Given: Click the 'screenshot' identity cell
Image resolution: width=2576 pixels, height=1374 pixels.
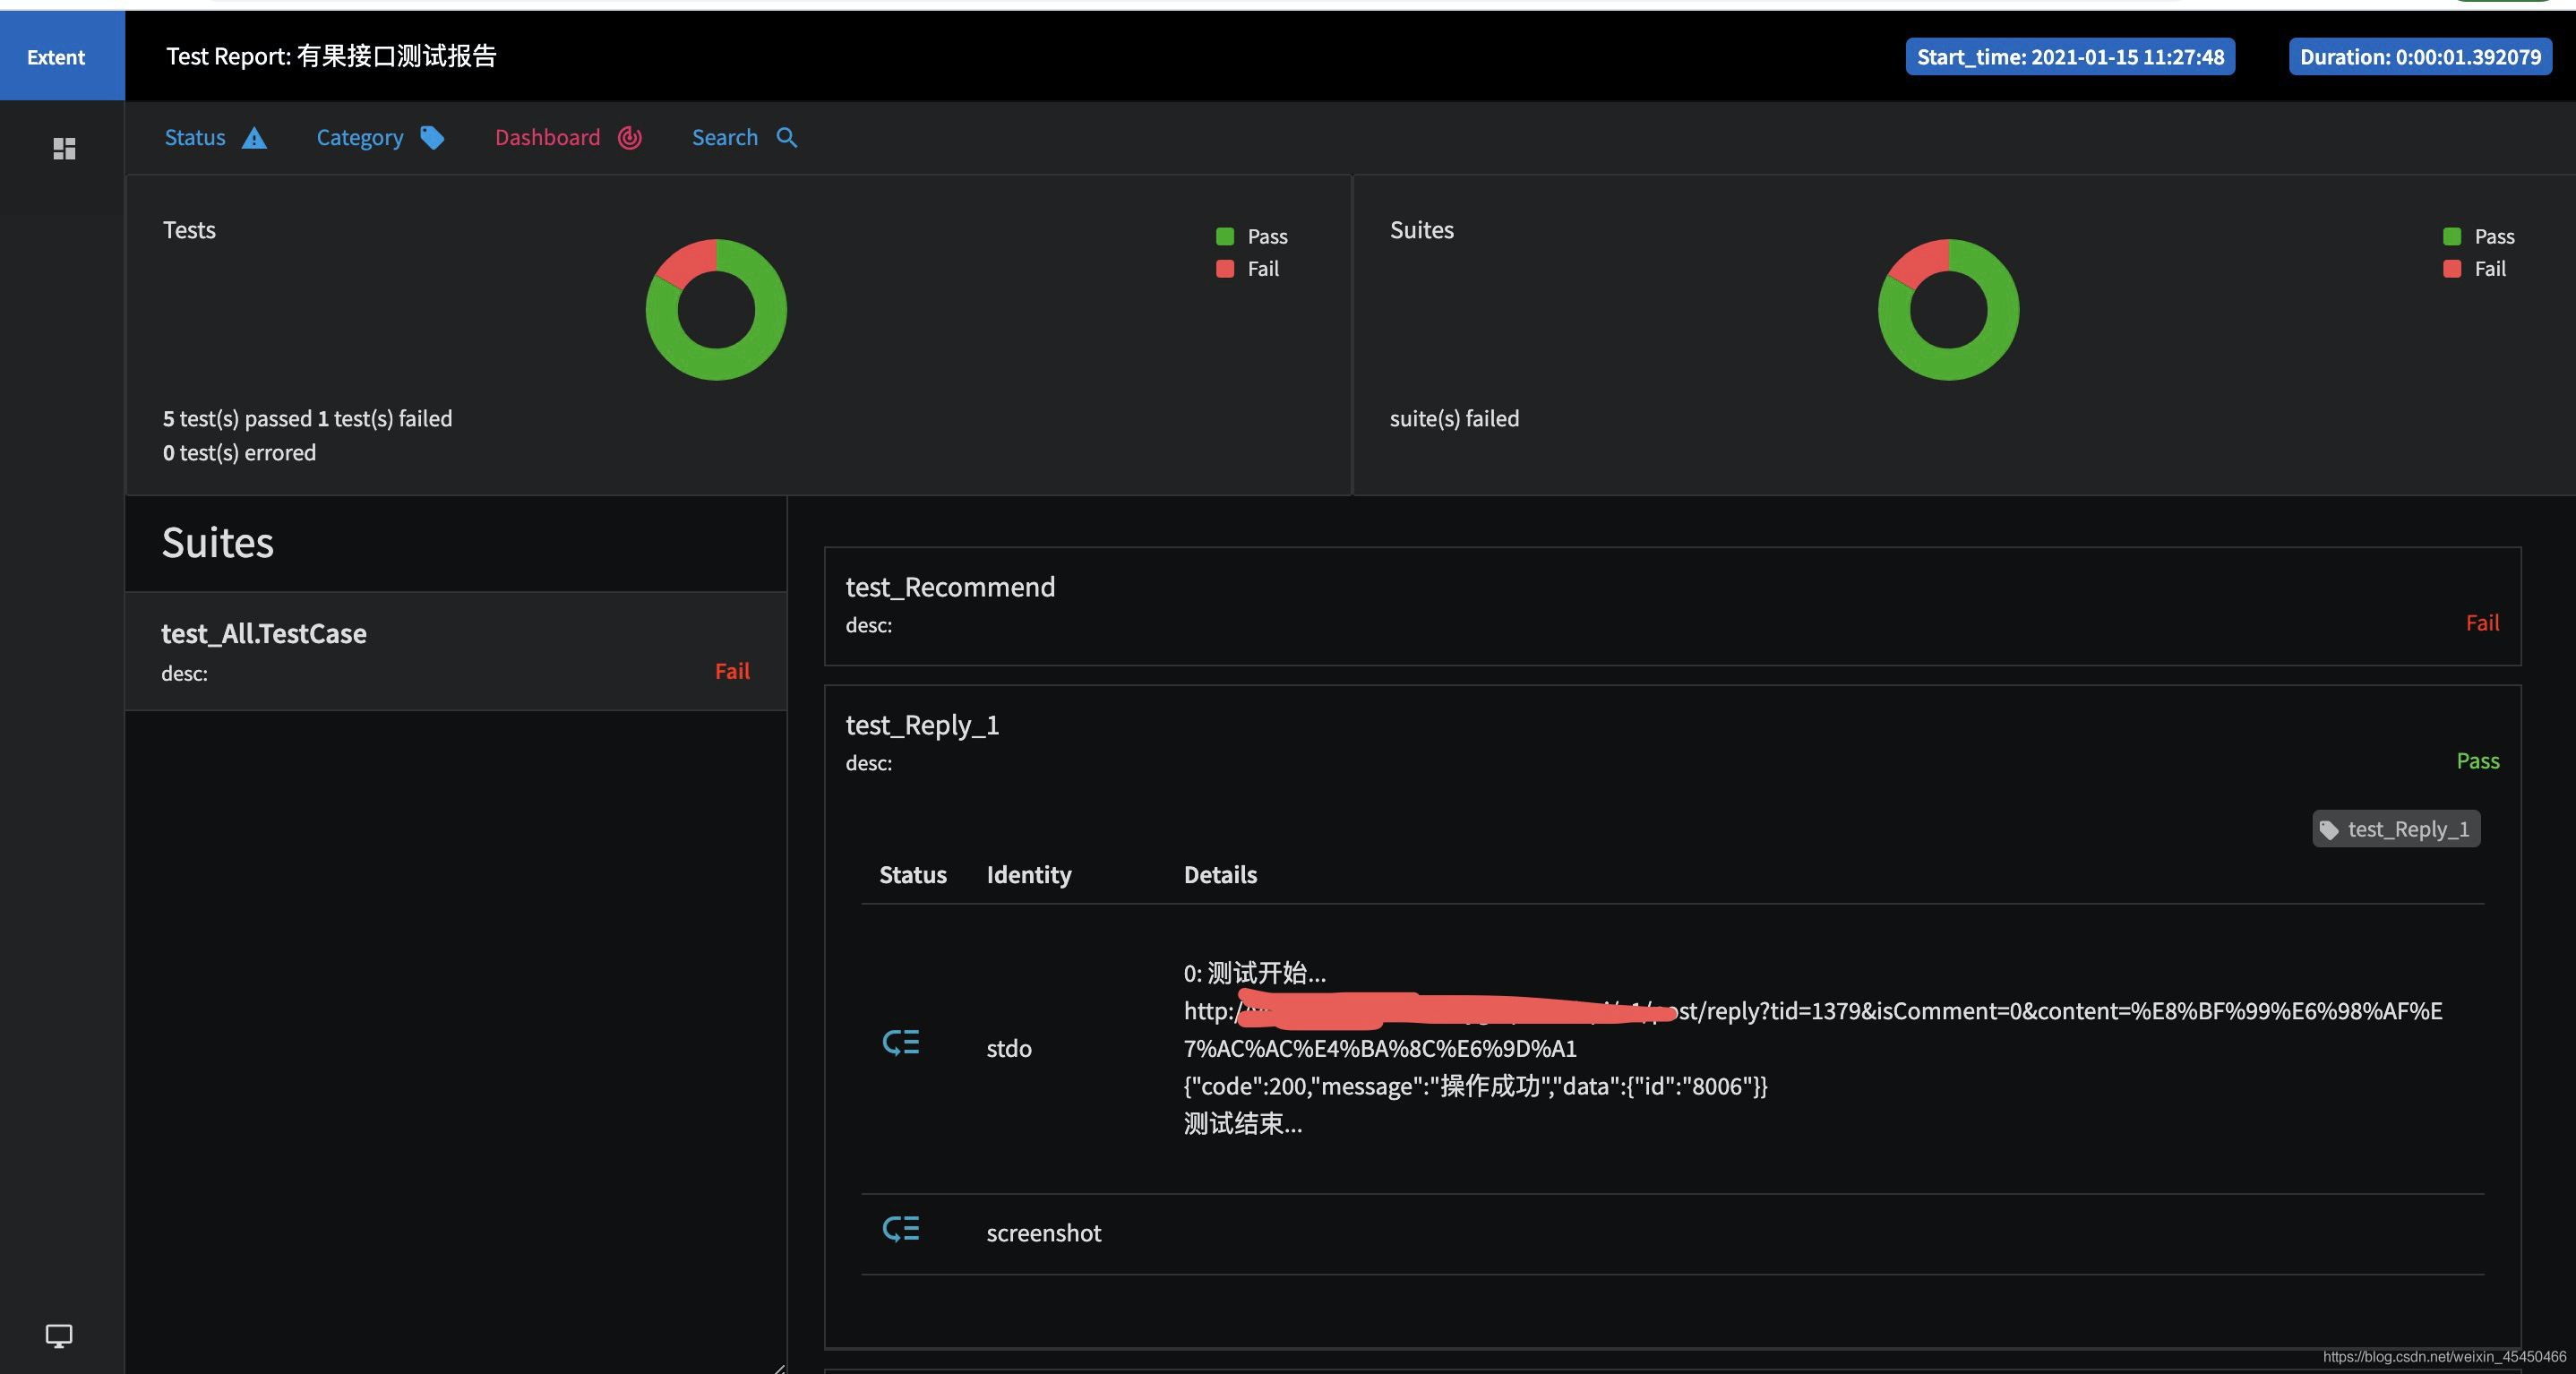Looking at the screenshot, I should [x=1043, y=1233].
